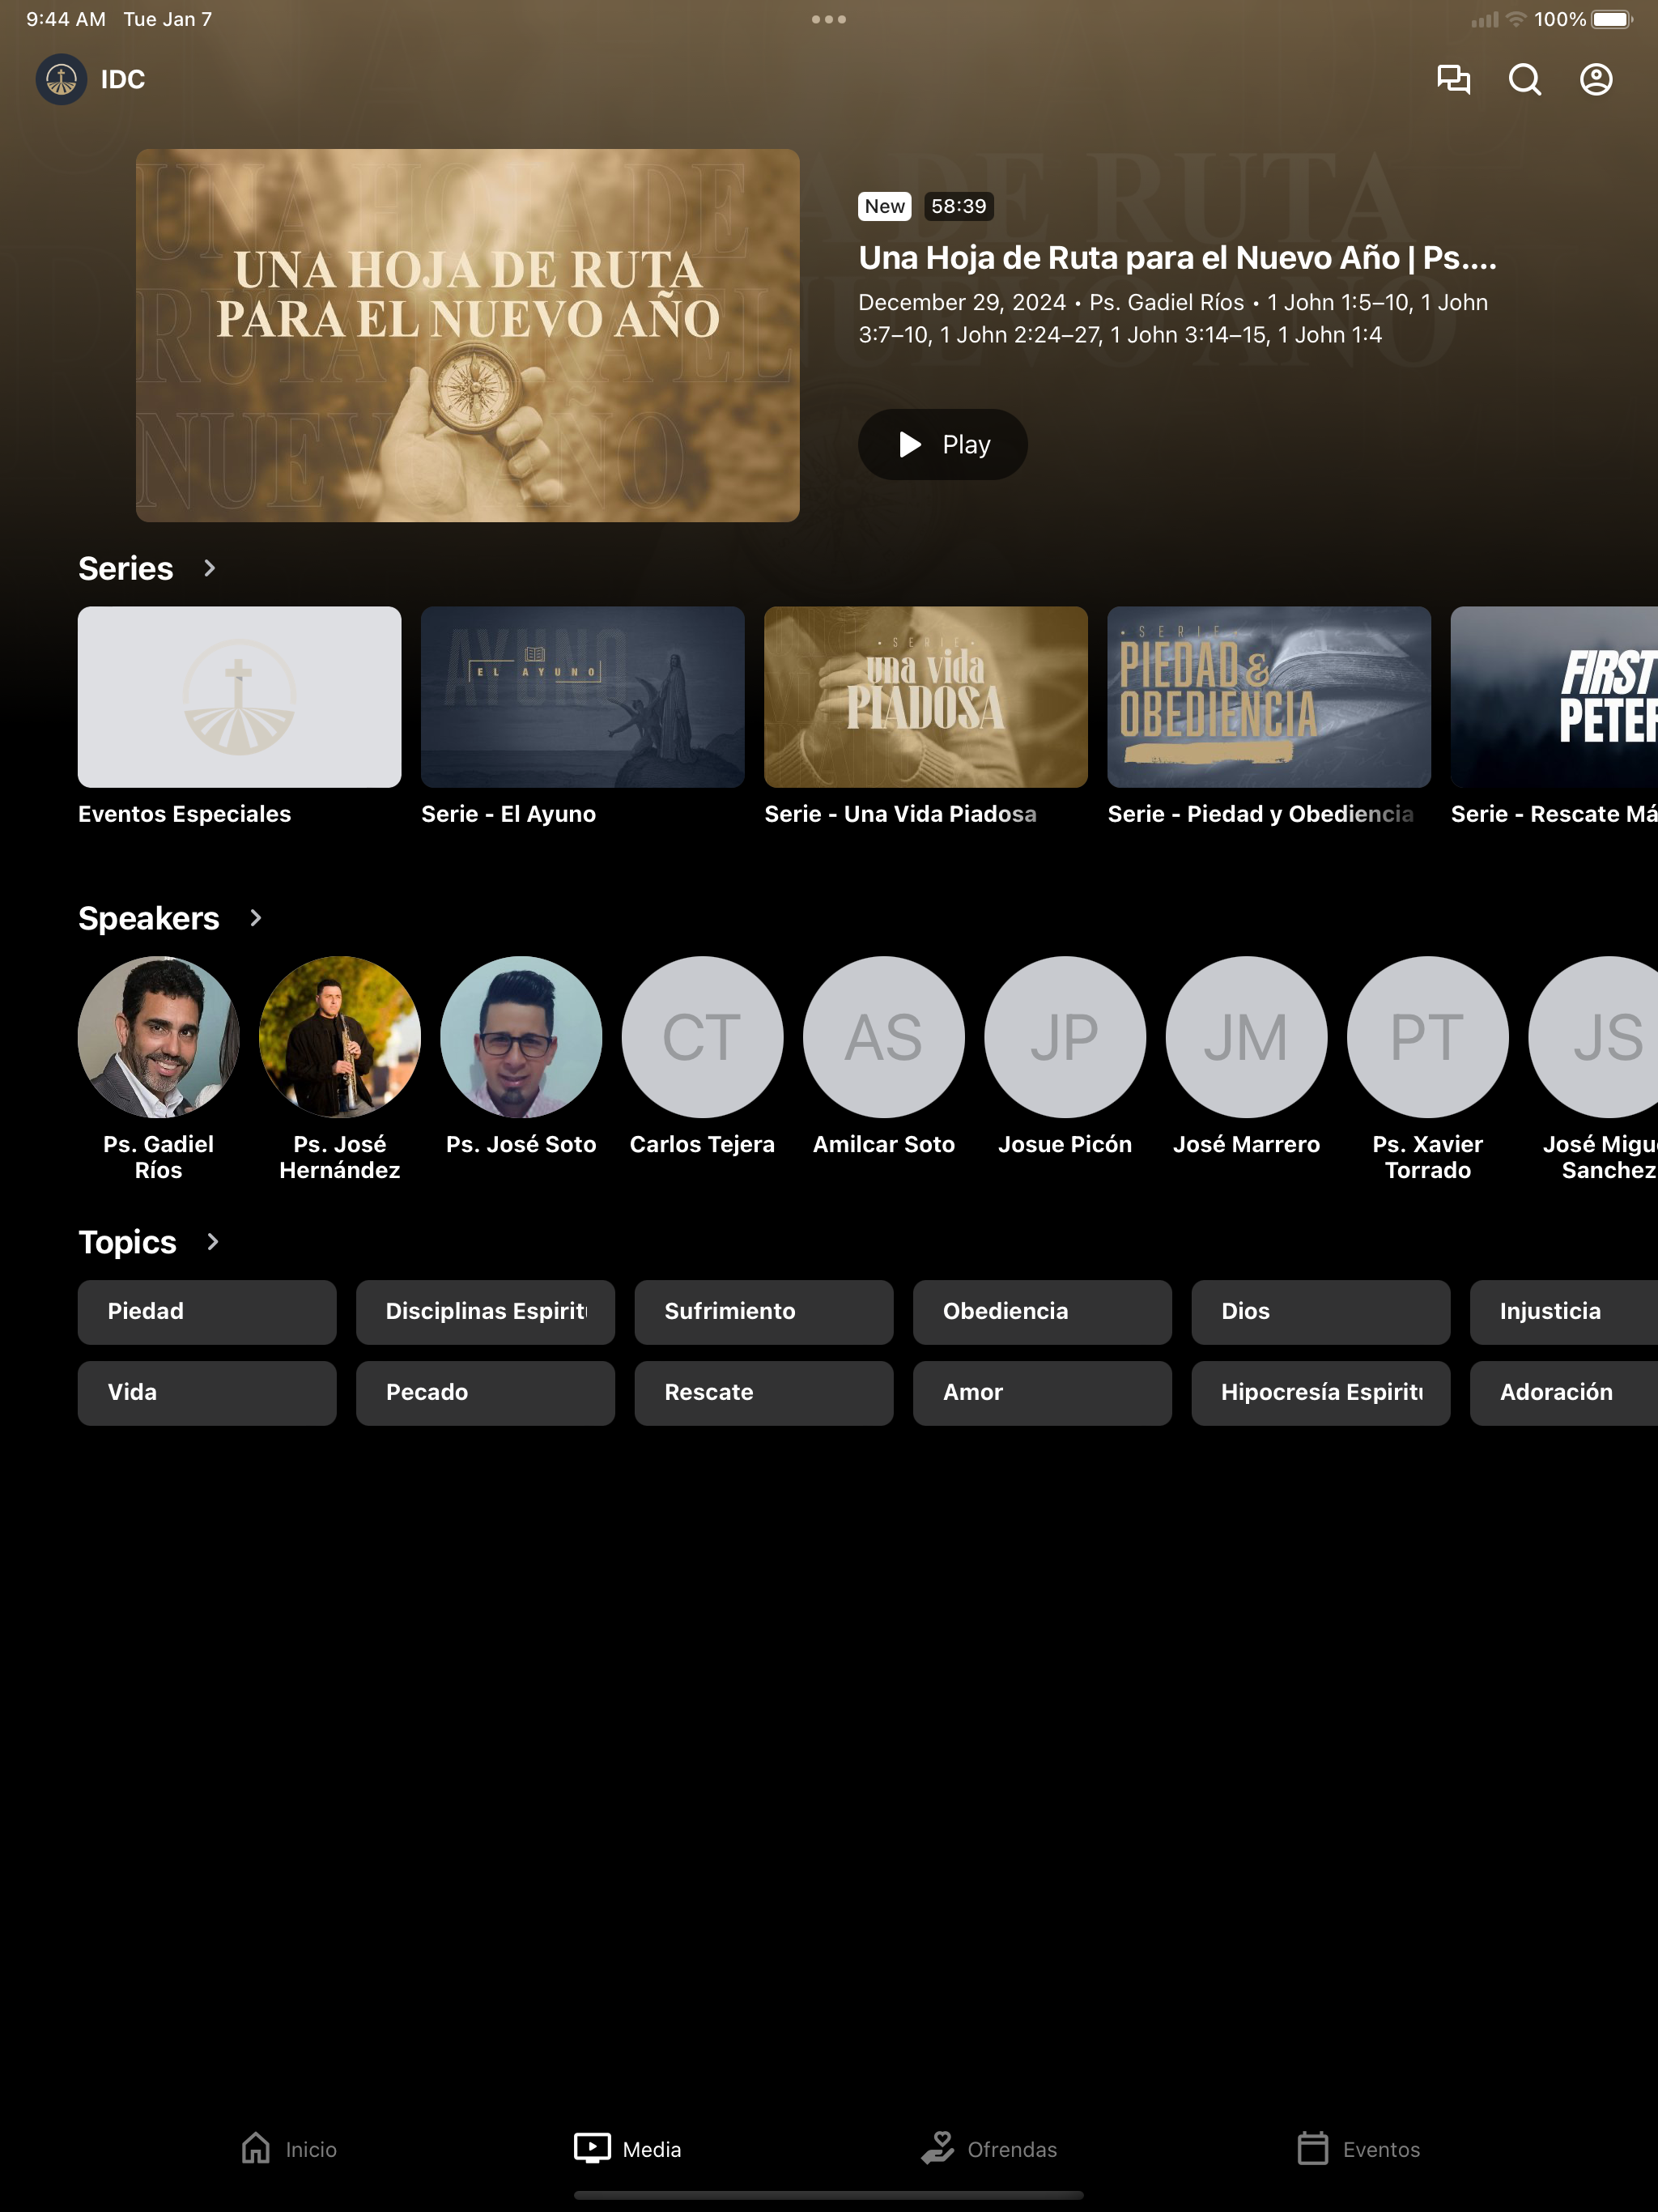Viewport: 1658px width, 2212px height.
Task: Open the Piedad y Obediencia series card
Action: click(x=1269, y=697)
